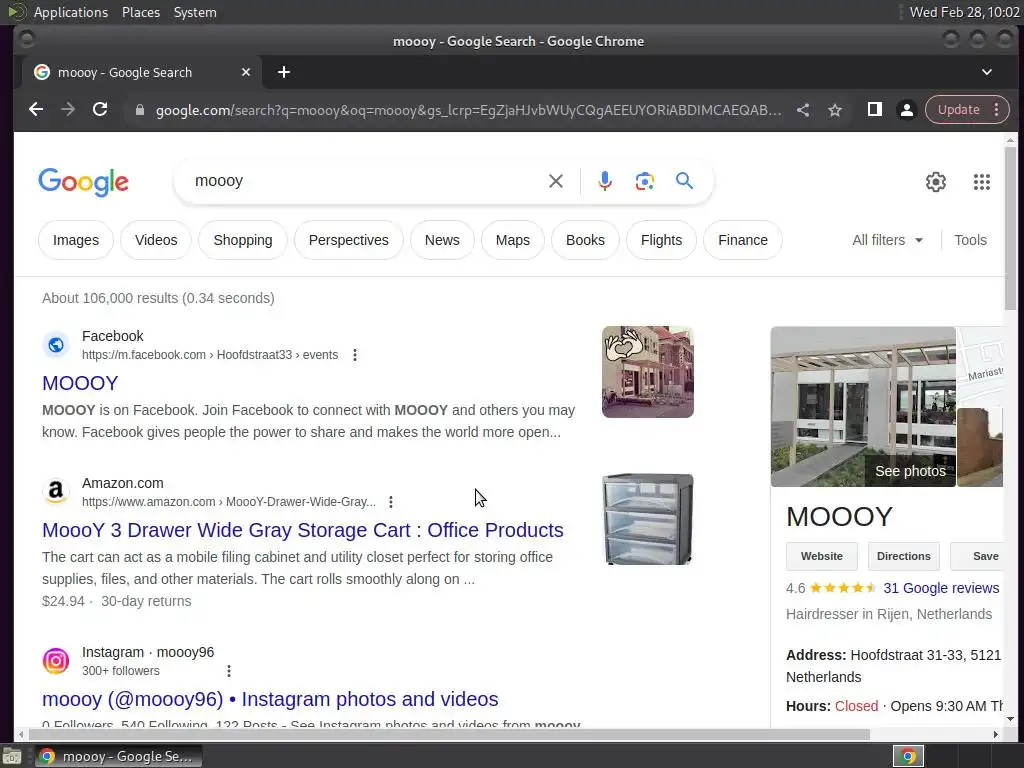Select the Perspectives filter

[349, 240]
